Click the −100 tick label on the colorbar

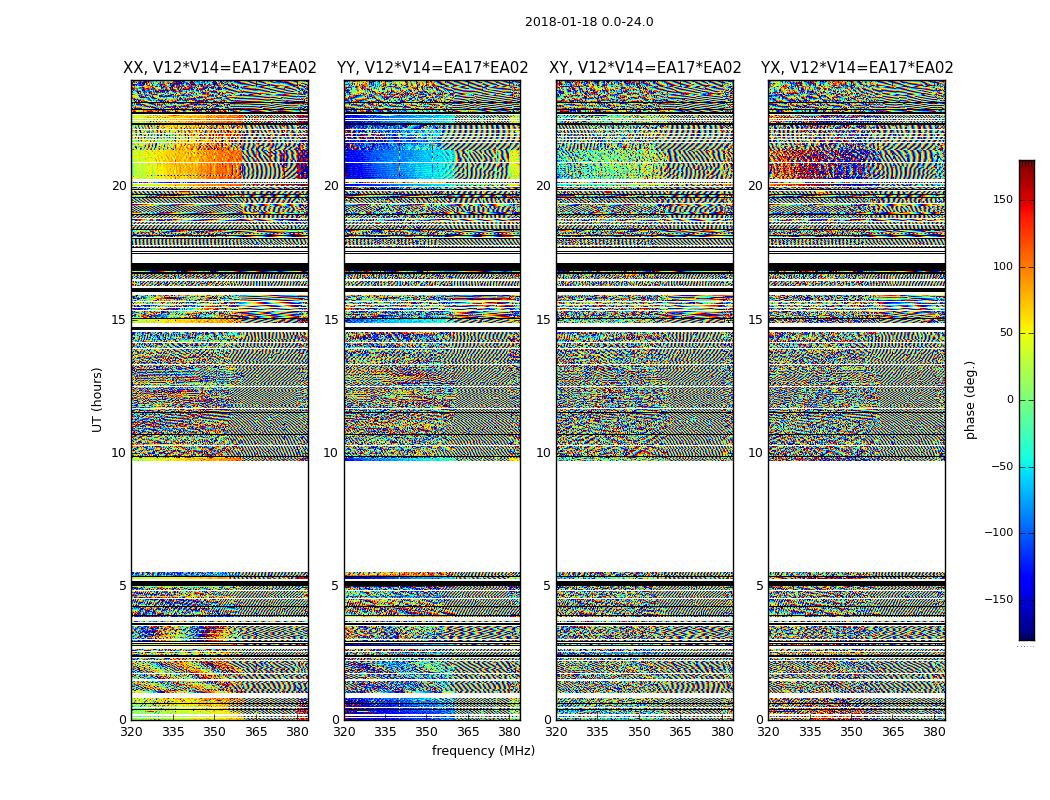point(999,532)
